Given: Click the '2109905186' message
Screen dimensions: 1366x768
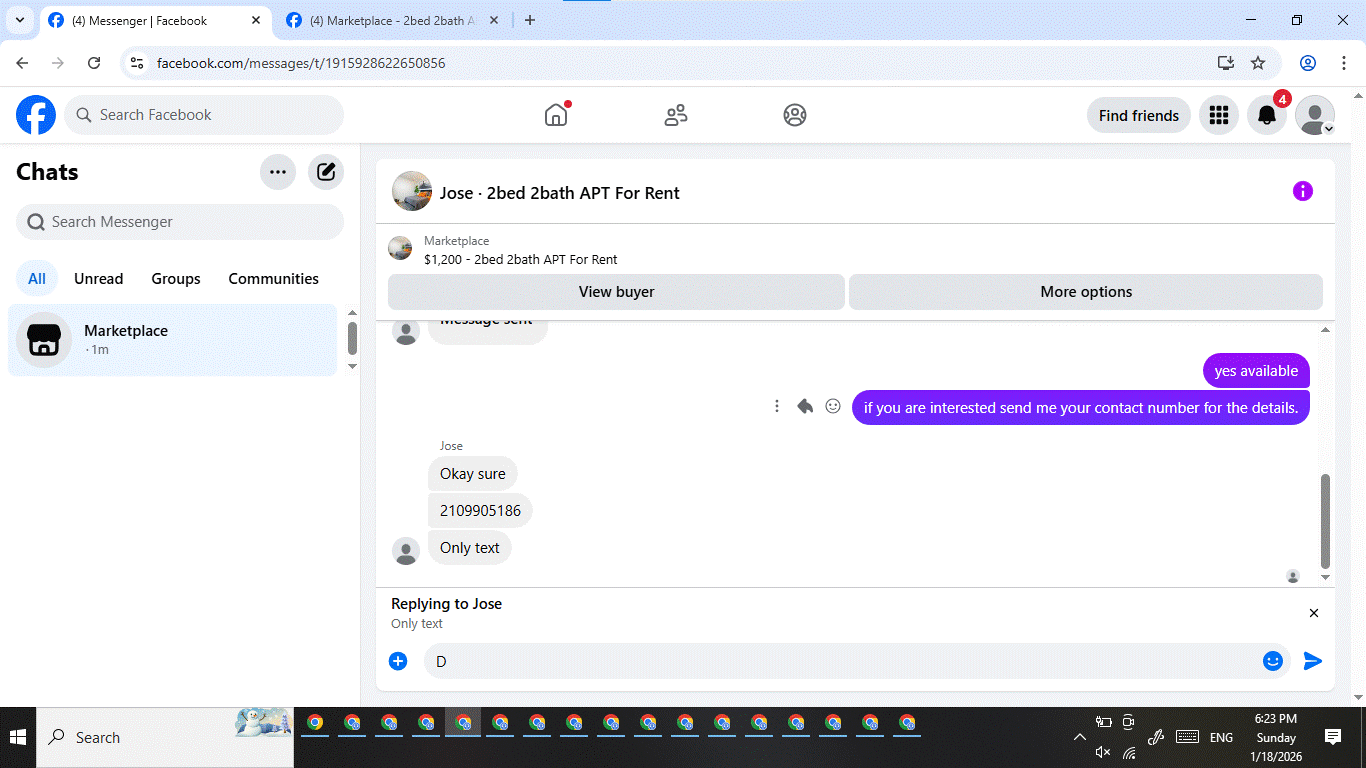Looking at the screenshot, I should point(480,511).
